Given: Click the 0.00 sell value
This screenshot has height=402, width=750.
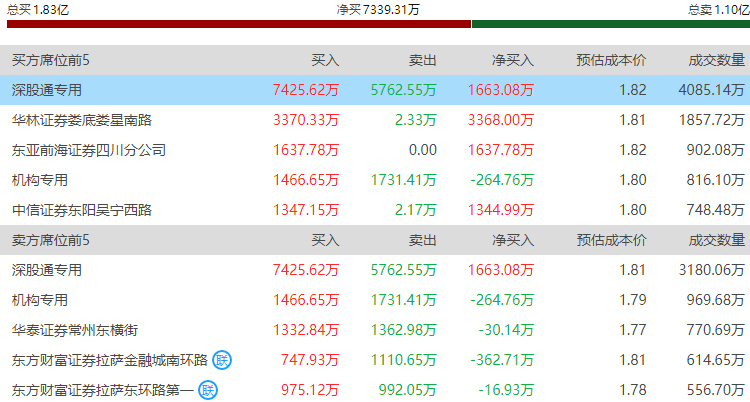Looking at the screenshot, I should (423, 150).
